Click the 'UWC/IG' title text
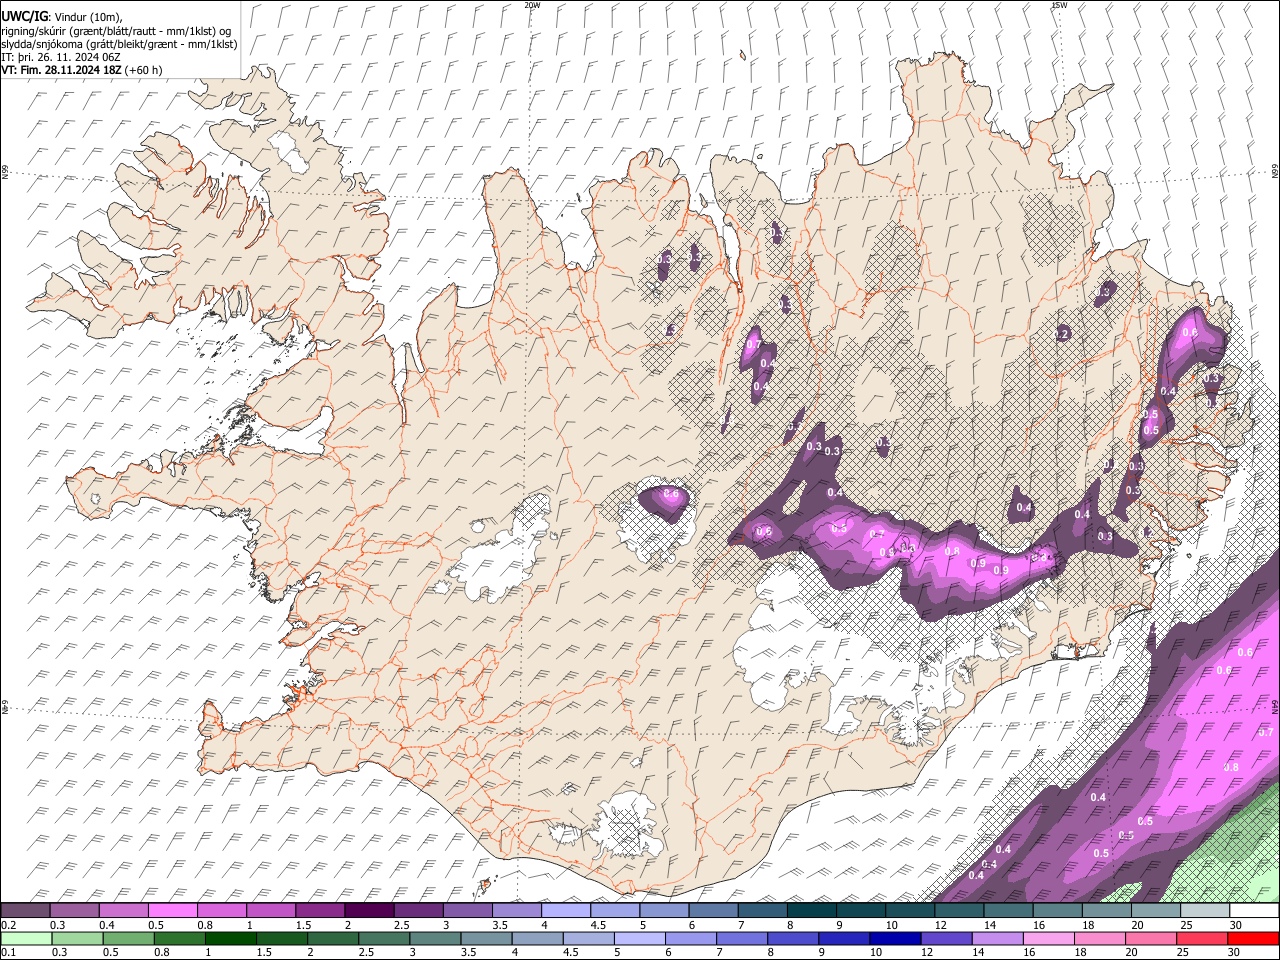This screenshot has height=960, width=1280. click(x=23, y=17)
